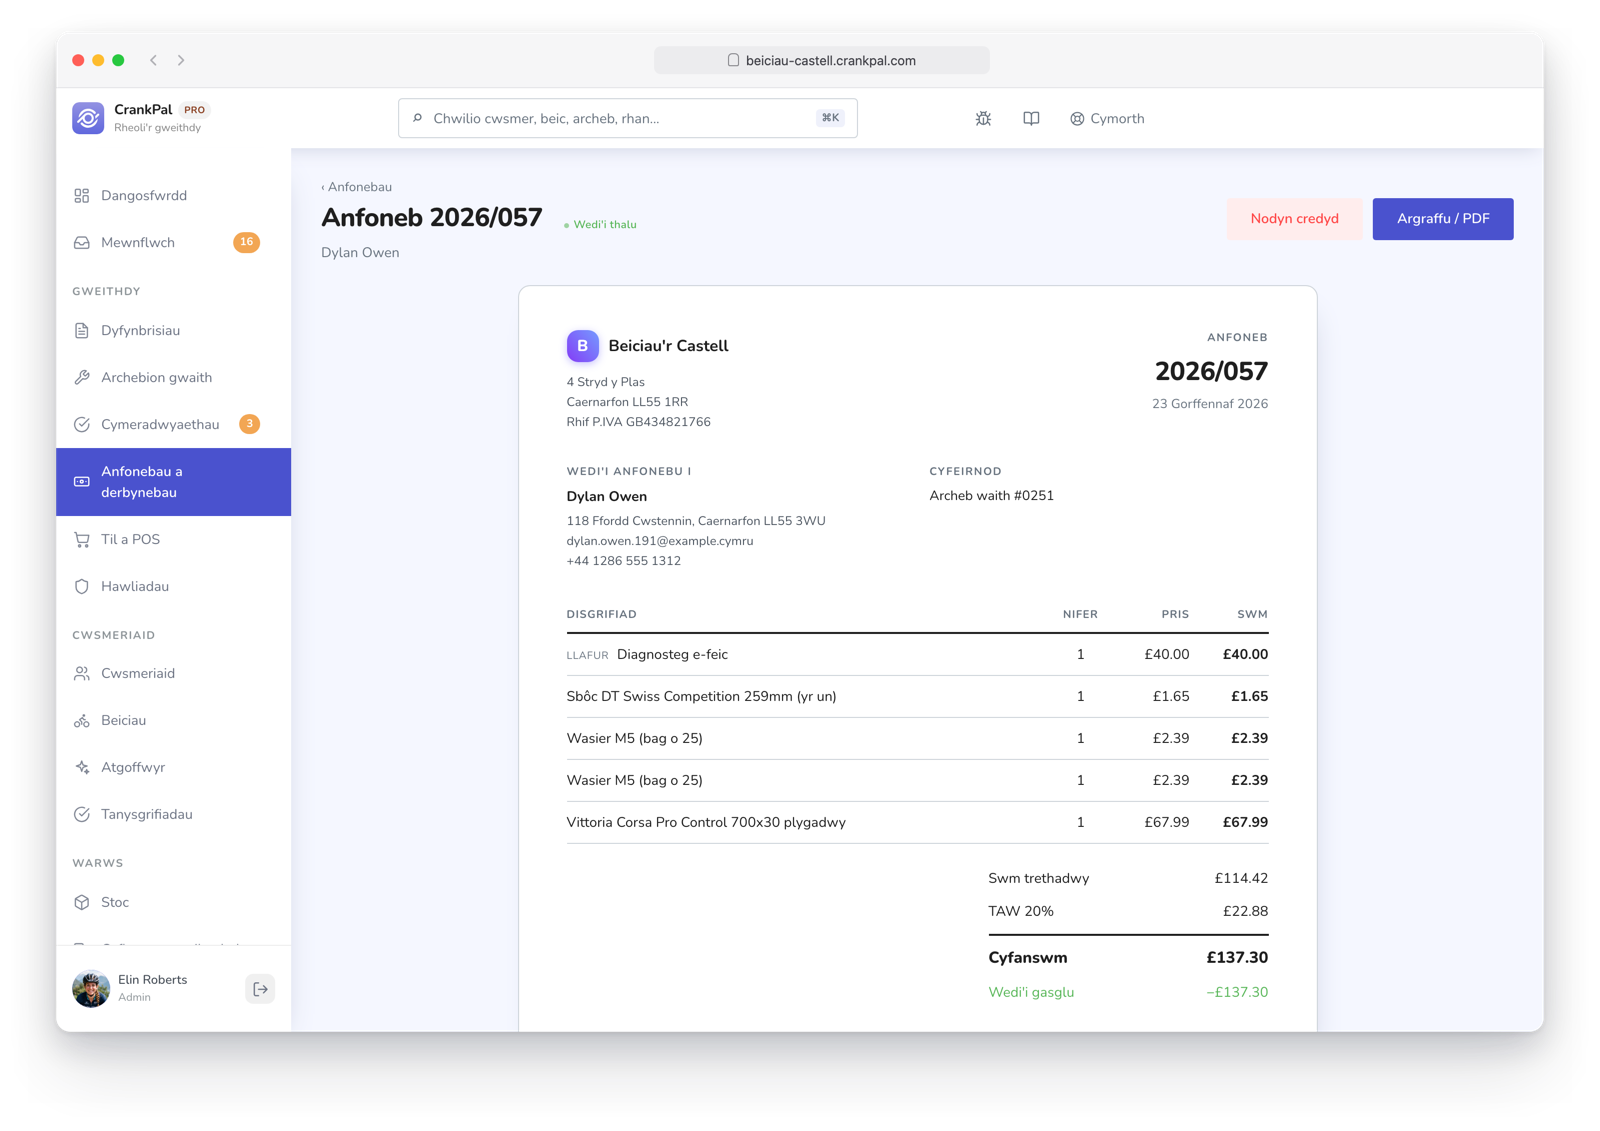This screenshot has height=1131, width=1600.
Task: Select Beiciau menu item
Action: click(174, 721)
